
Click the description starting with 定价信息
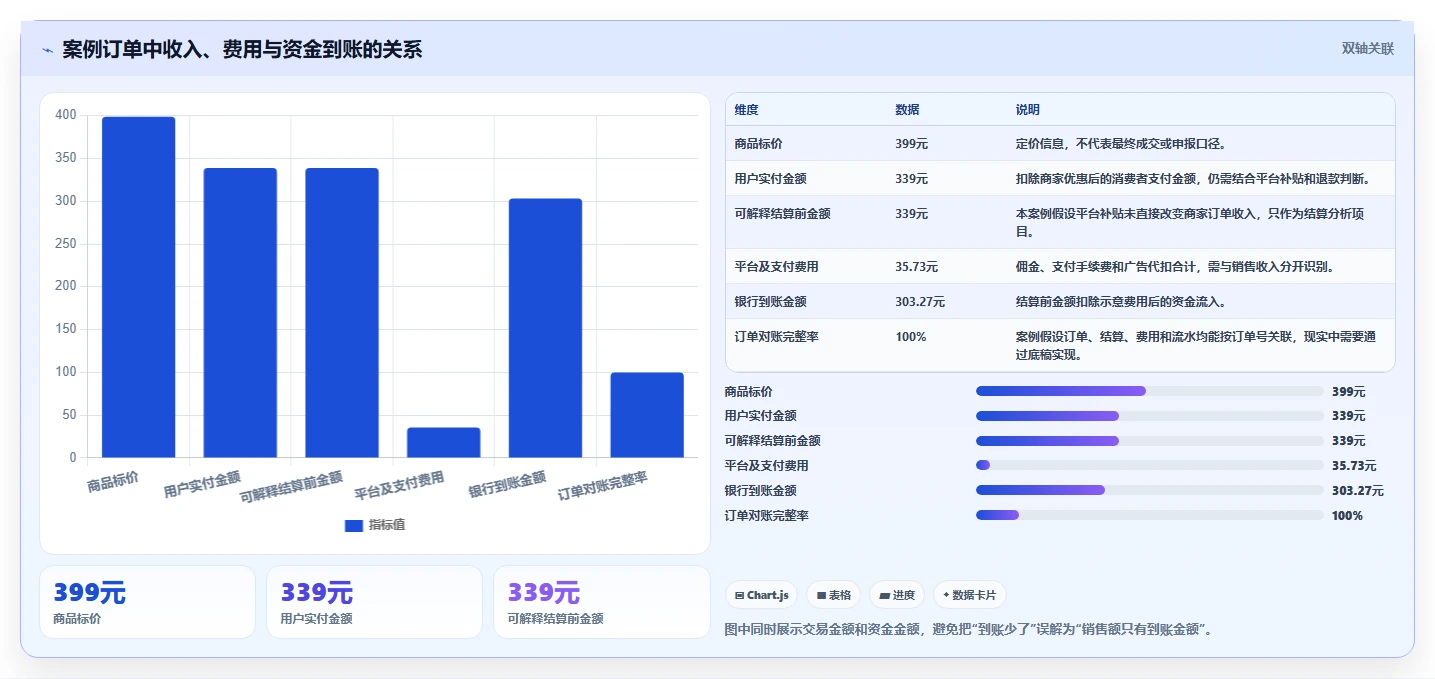click(x=1121, y=144)
